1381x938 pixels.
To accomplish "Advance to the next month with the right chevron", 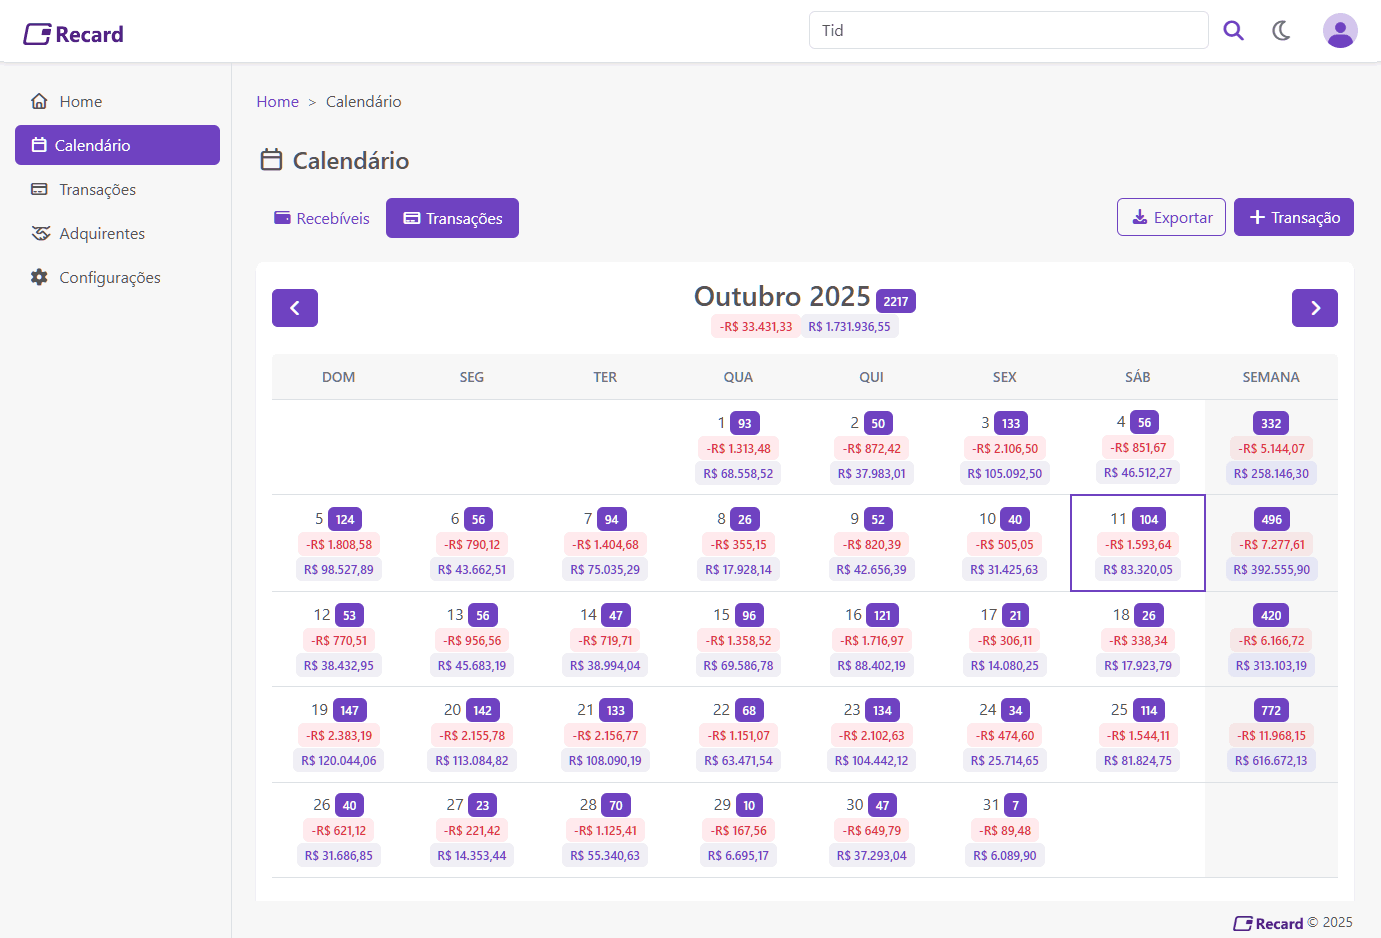I will pyautogui.click(x=1314, y=308).
